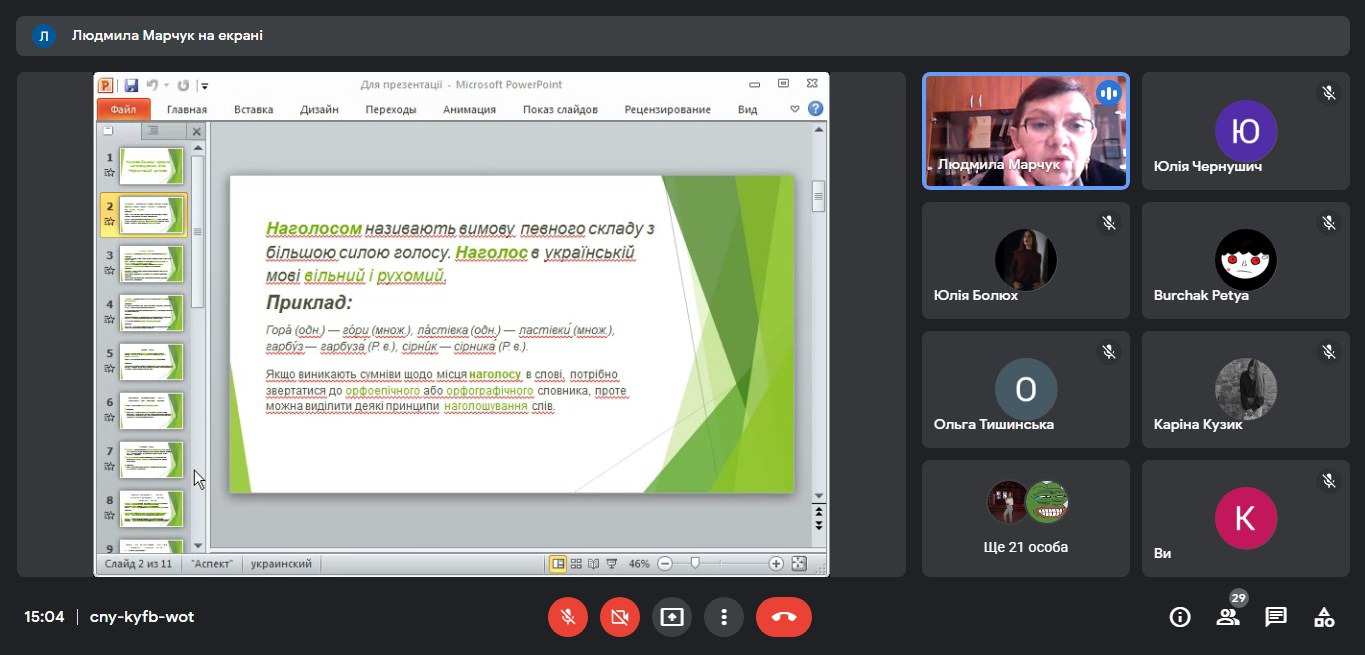Hang up with the red leave call button

pos(784,617)
